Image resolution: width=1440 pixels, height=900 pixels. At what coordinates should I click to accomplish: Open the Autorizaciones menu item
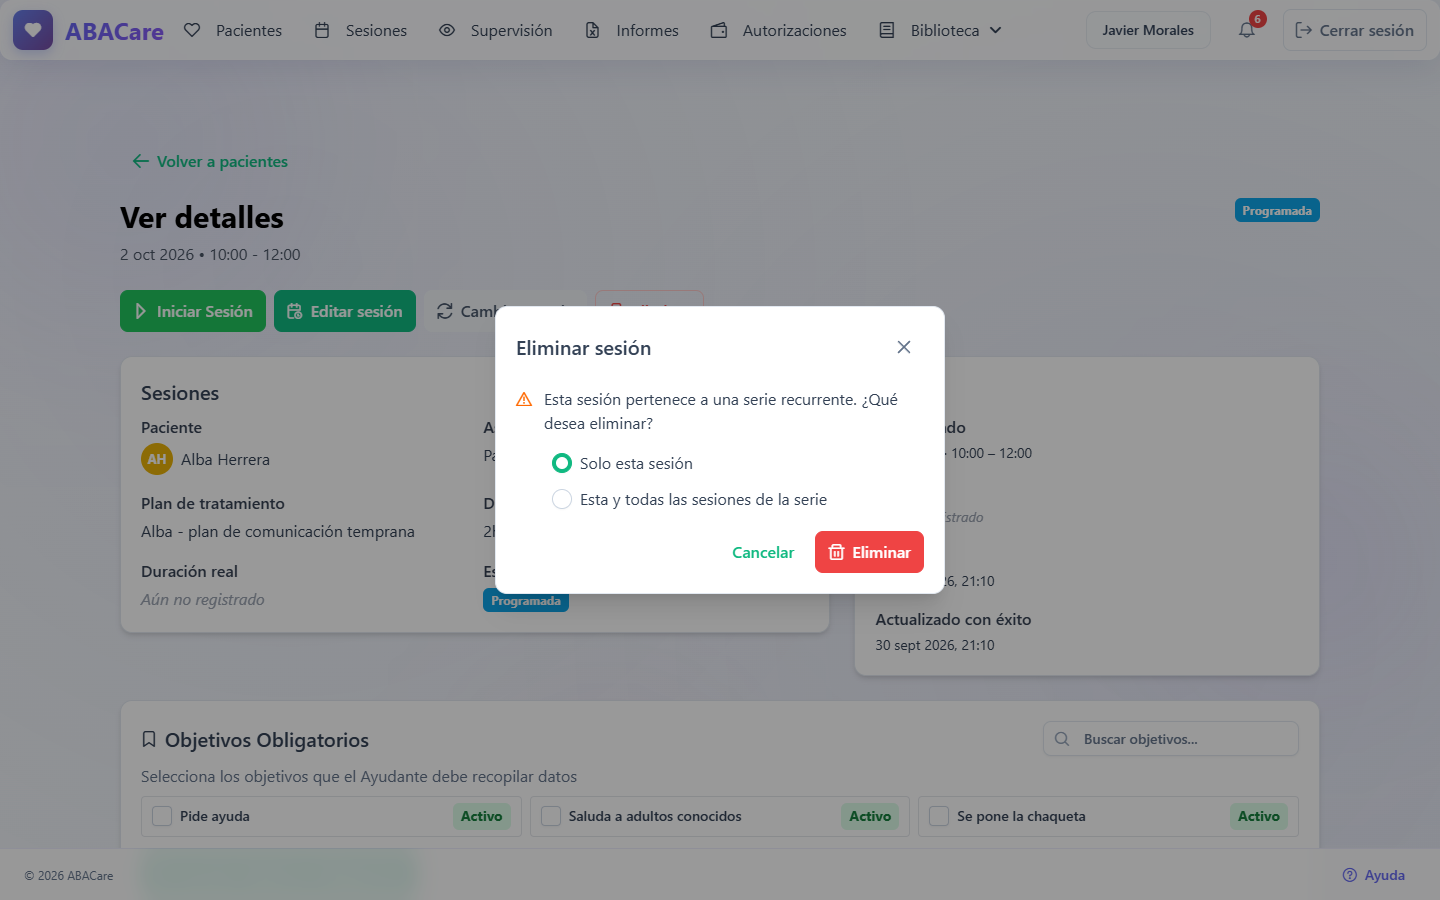pyautogui.click(x=779, y=30)
